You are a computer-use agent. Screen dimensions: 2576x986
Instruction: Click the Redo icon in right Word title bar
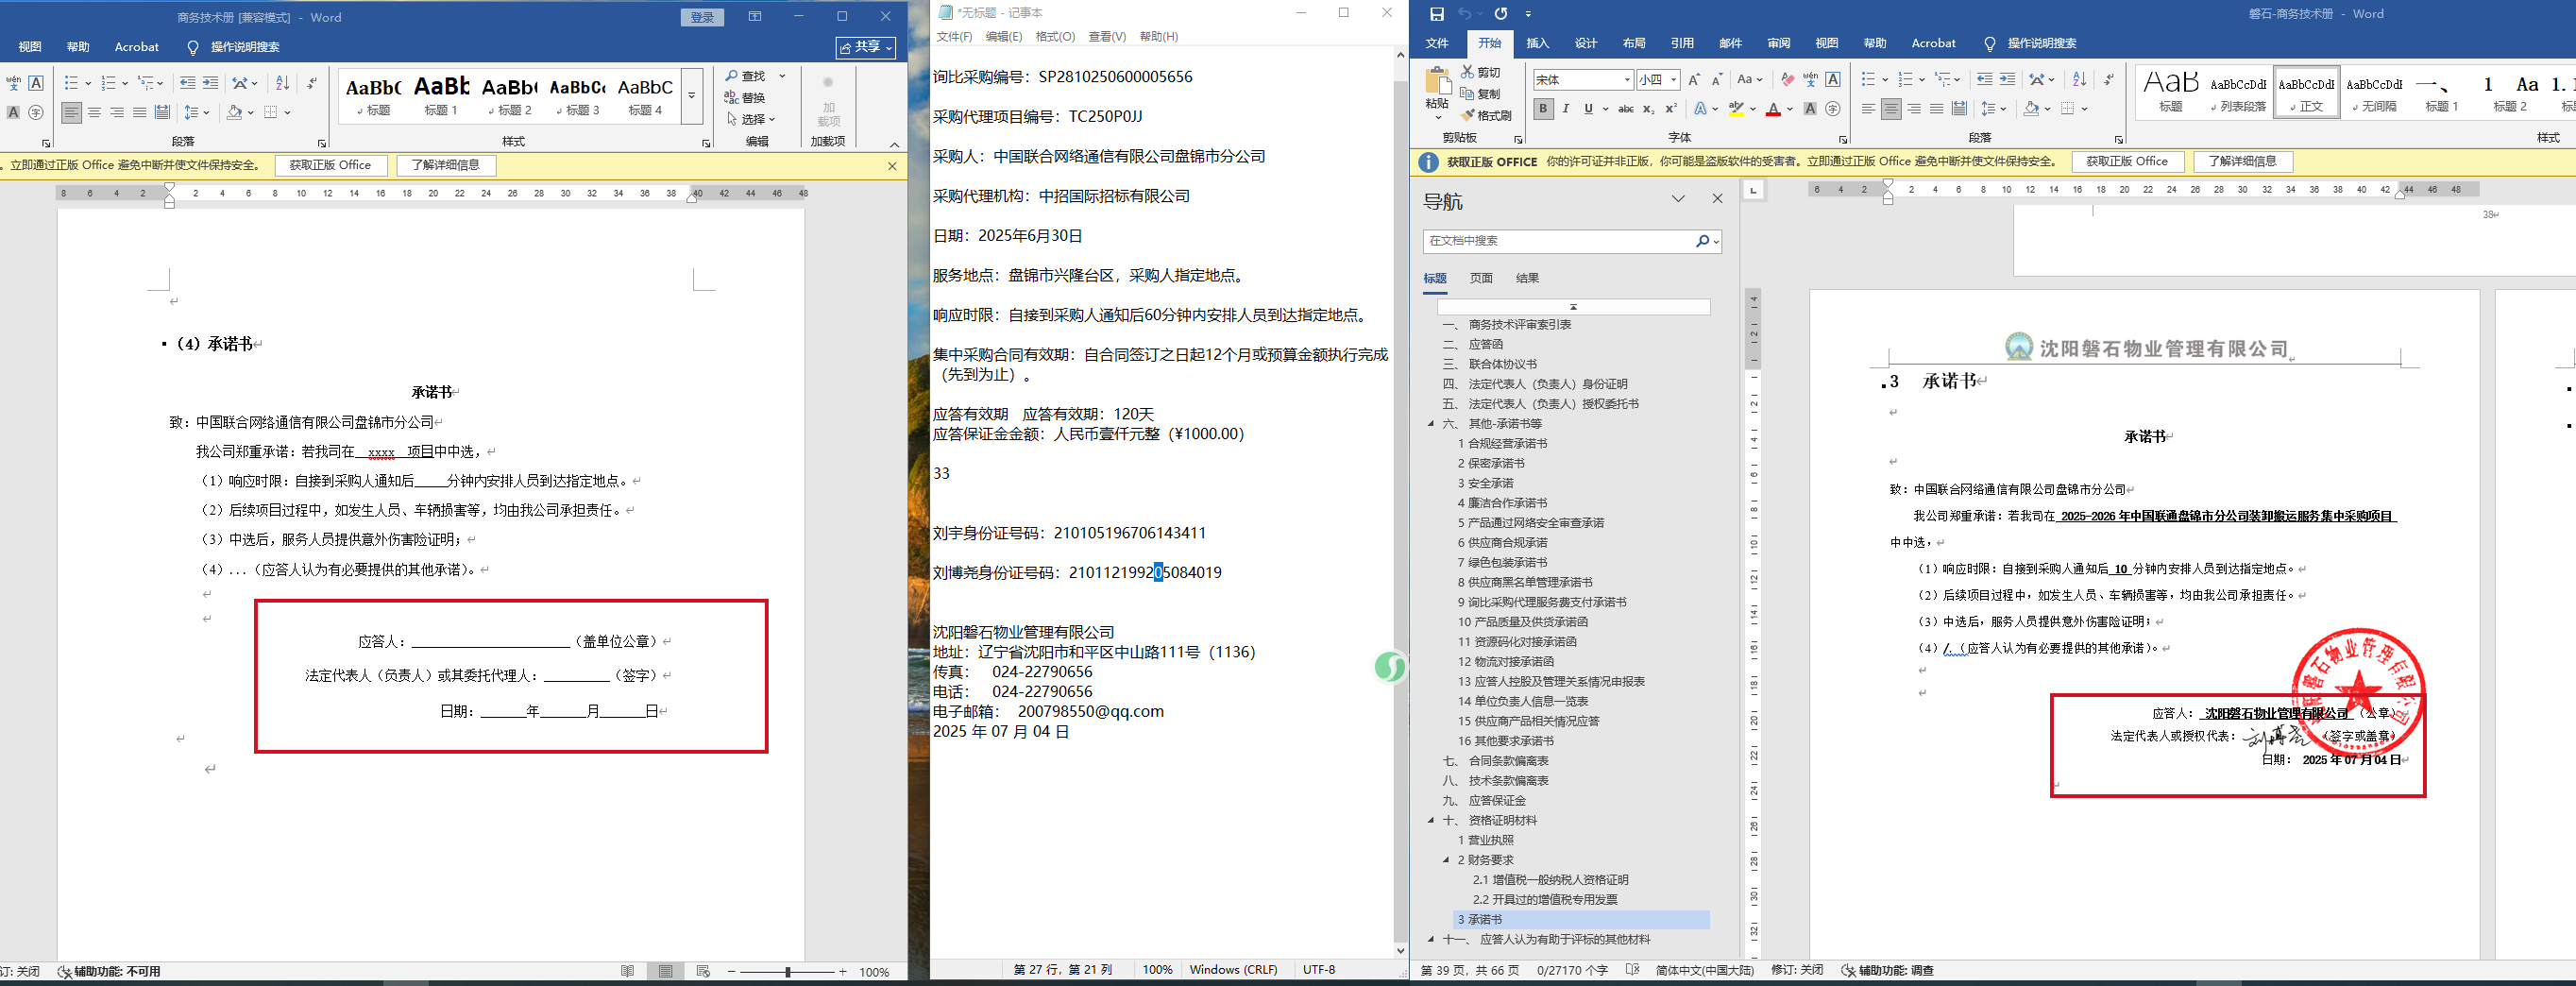(x=1500, y=14)
